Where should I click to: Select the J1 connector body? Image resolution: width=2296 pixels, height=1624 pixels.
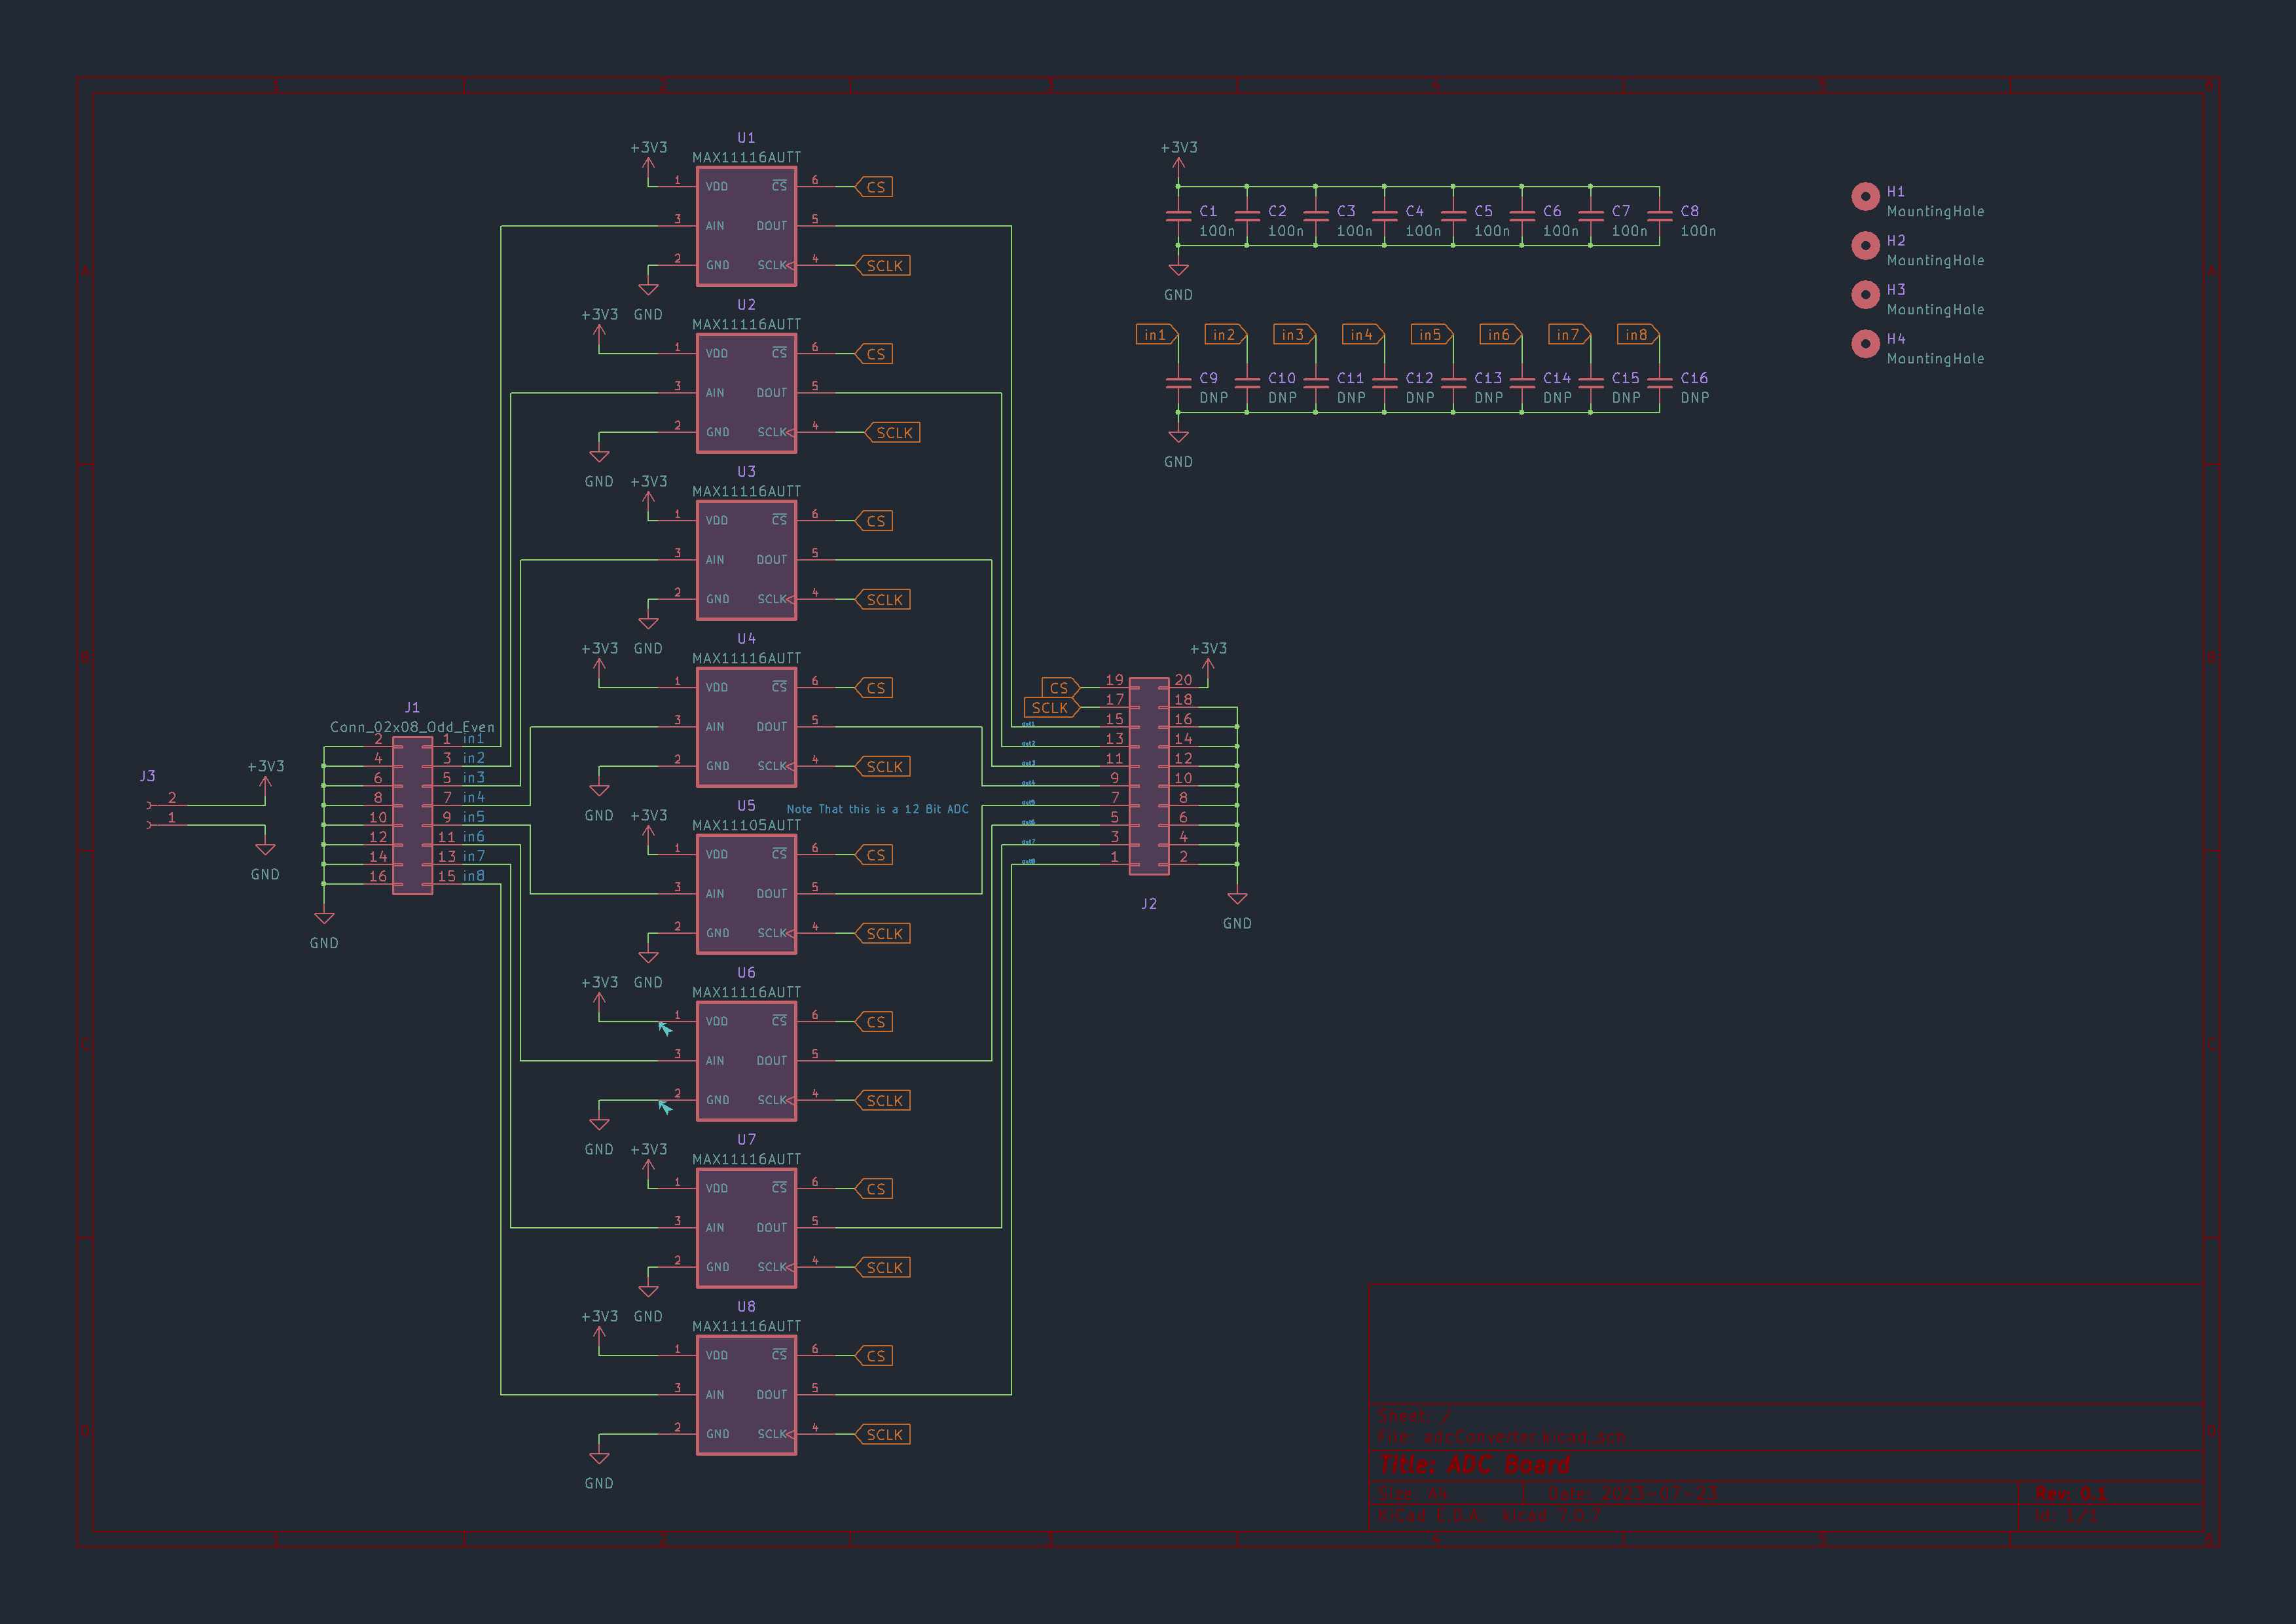click(412, 815)
